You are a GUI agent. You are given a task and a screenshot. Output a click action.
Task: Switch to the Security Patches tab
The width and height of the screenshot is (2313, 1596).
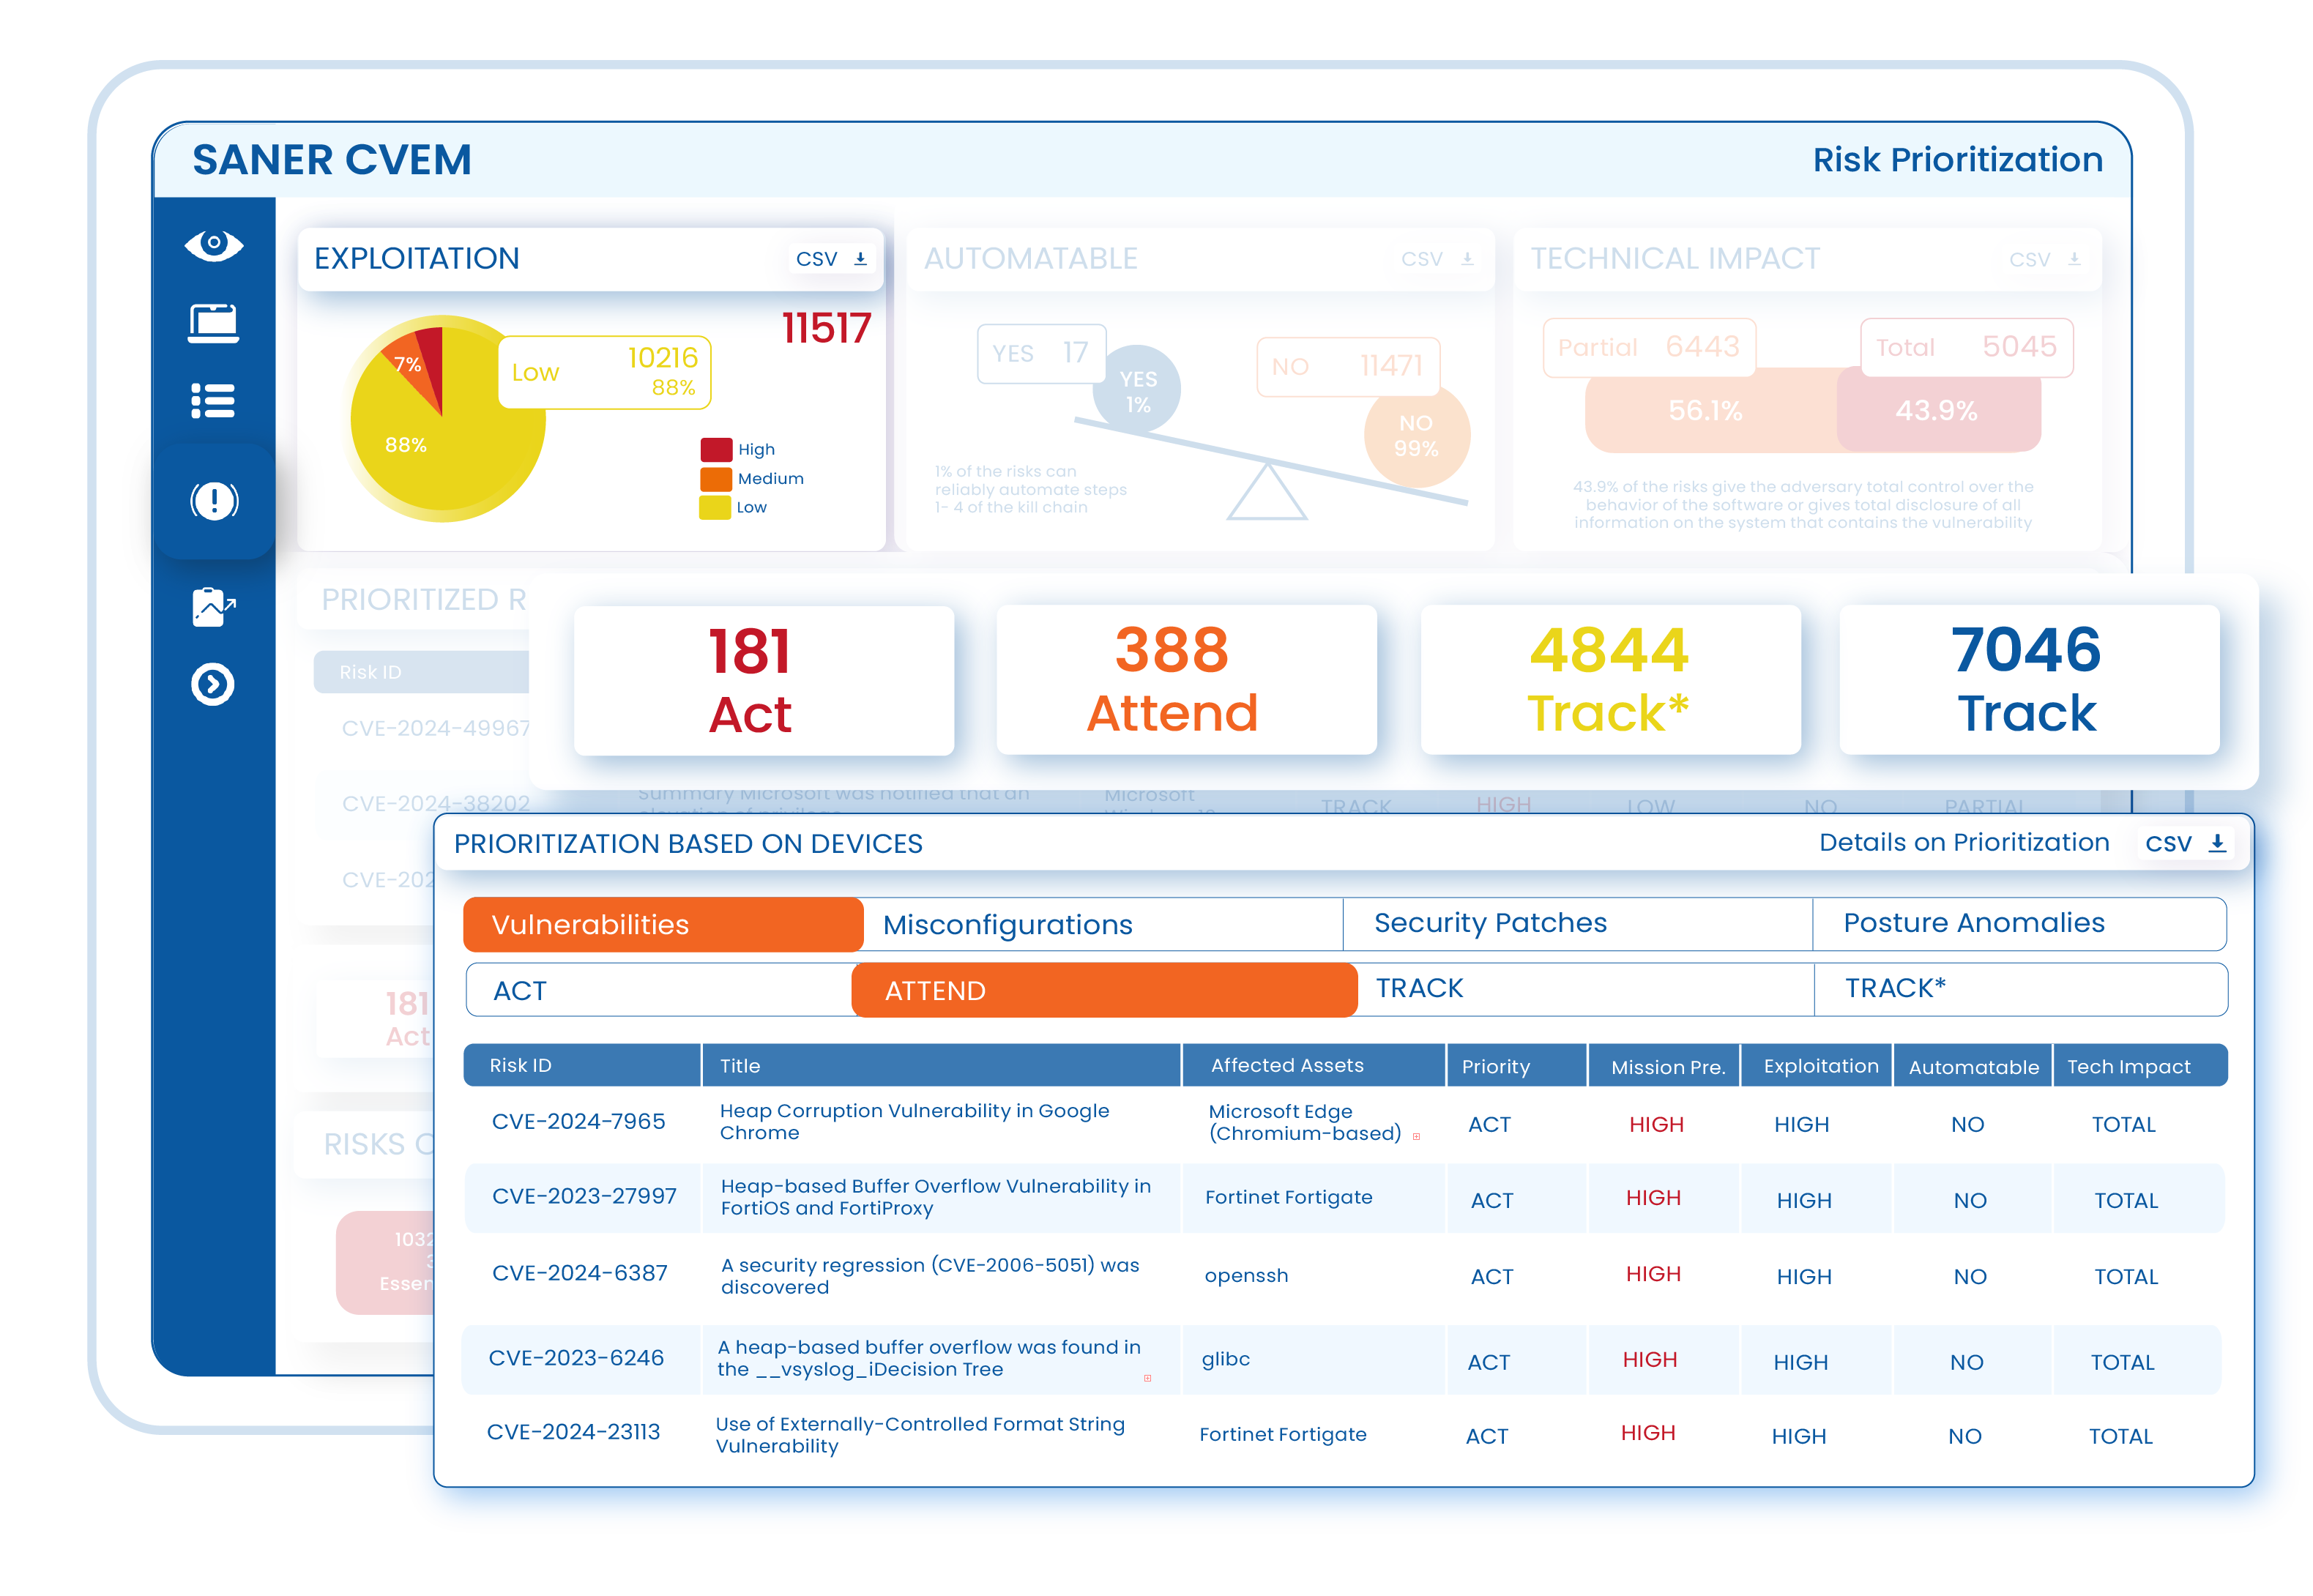point(1490,922)
